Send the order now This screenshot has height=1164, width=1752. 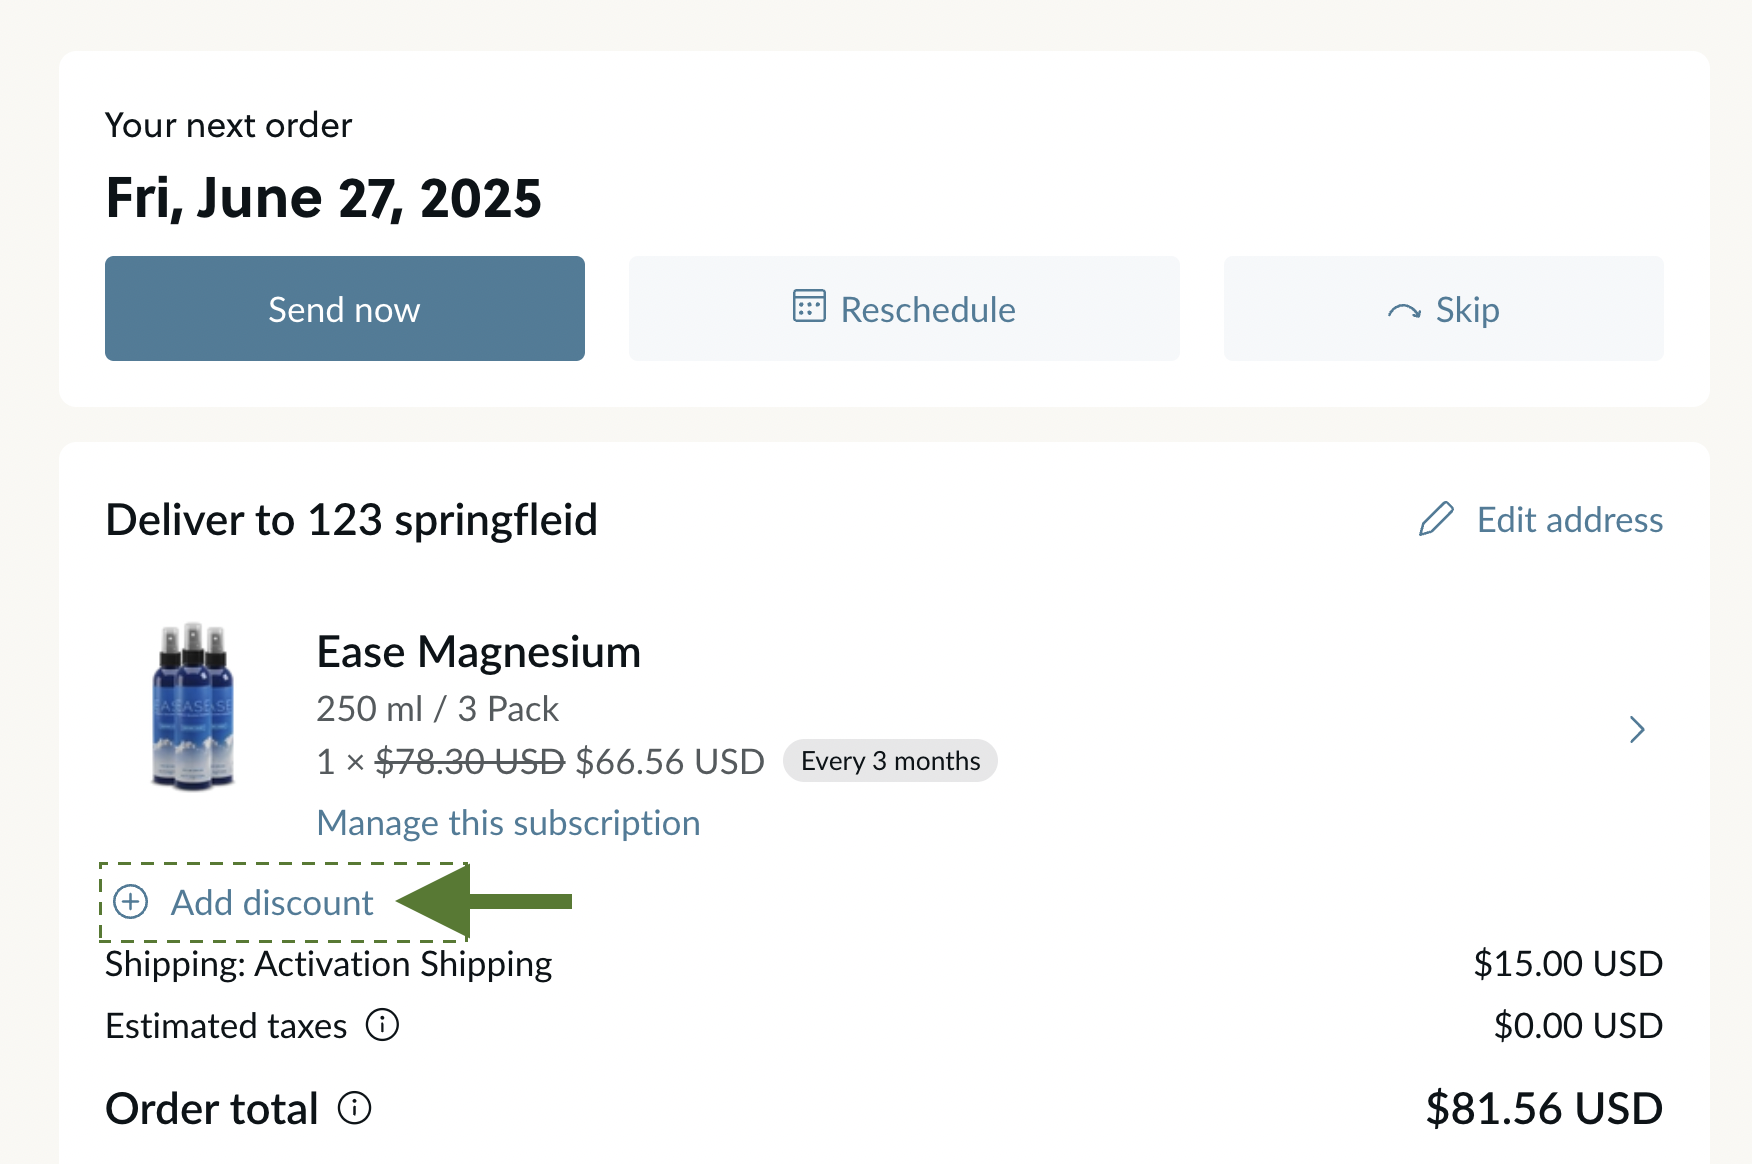point(345,308)
